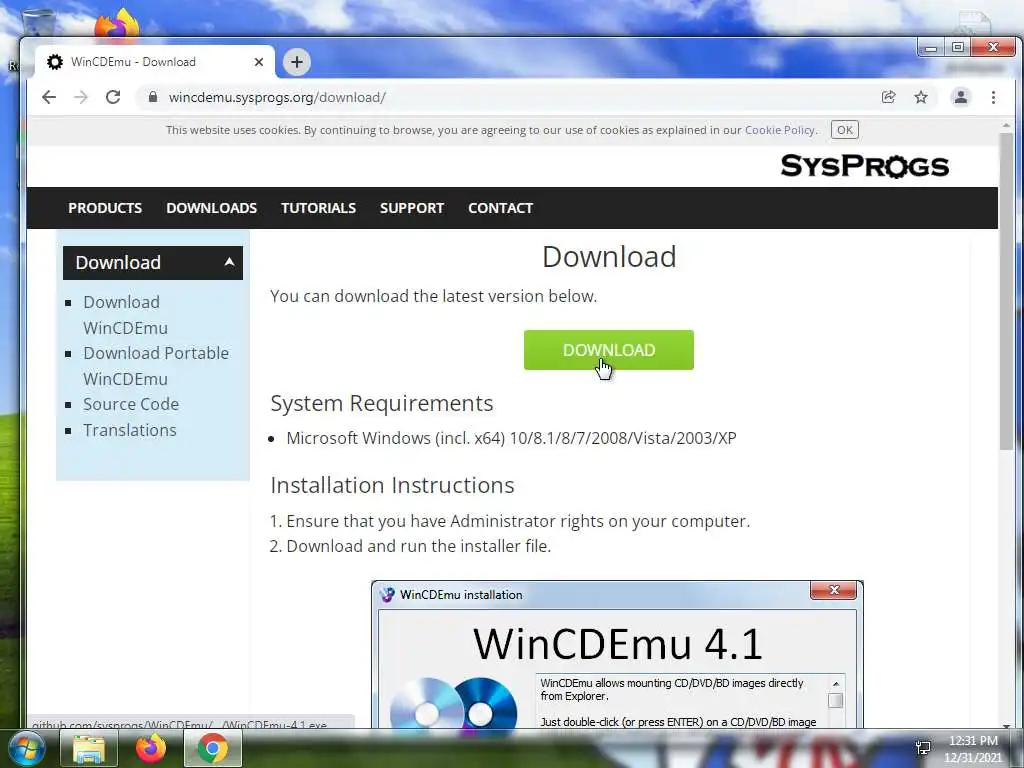1024x768 pixels.
Task: Click the Firefox desktop icon
Action: click(x=118, y=24)
